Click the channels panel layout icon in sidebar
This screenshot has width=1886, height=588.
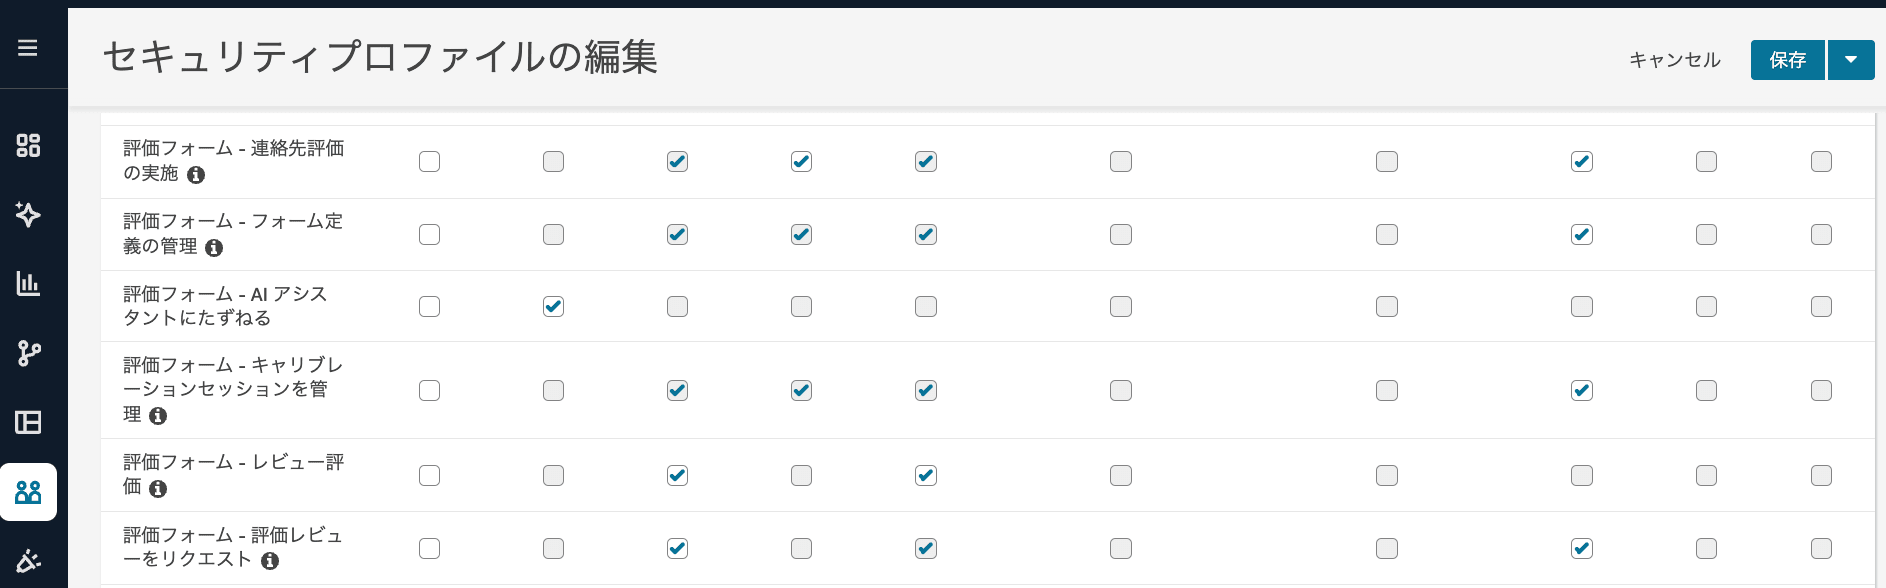click(x=28, y=422)
